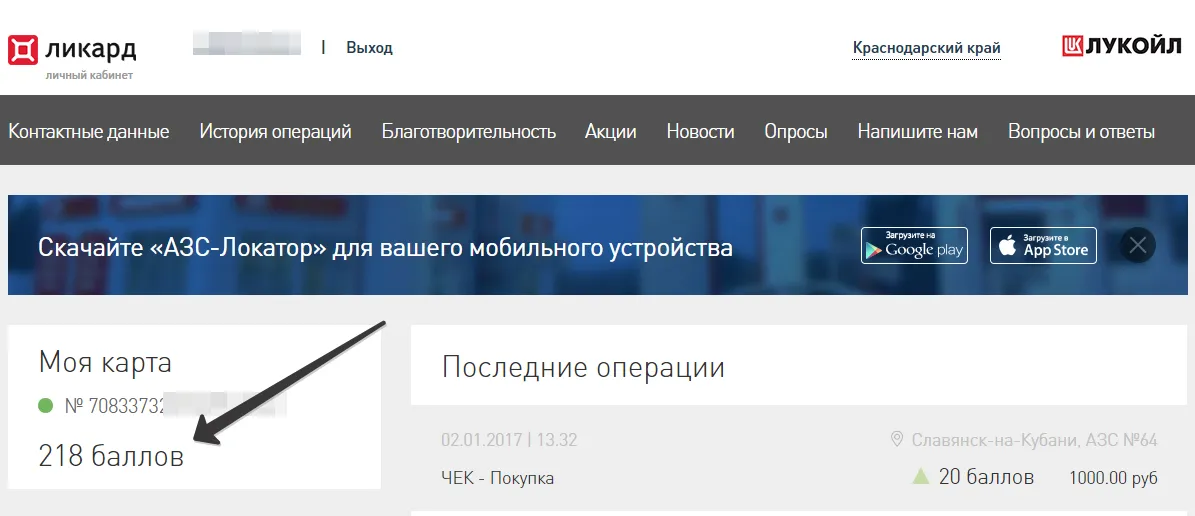Click the Ликард logo icon
Image resolution: width=1195 pixels, height=516 pixels.
(23, 50)
